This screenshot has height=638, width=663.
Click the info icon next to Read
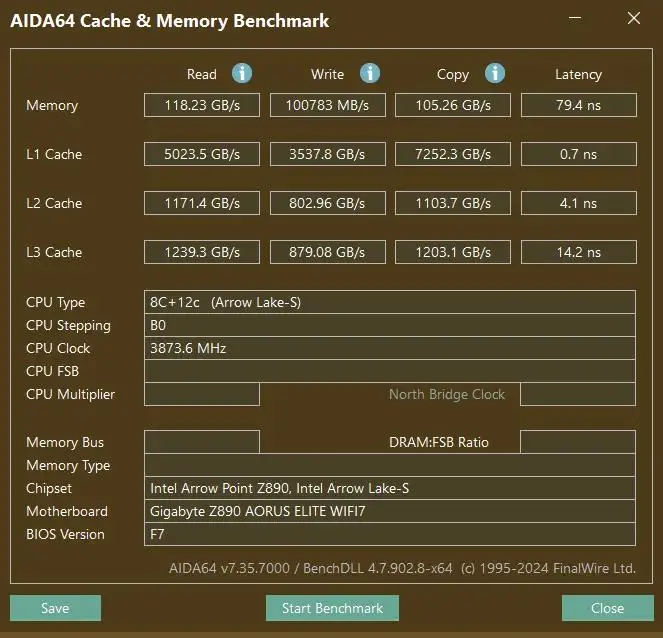point(242,74)
